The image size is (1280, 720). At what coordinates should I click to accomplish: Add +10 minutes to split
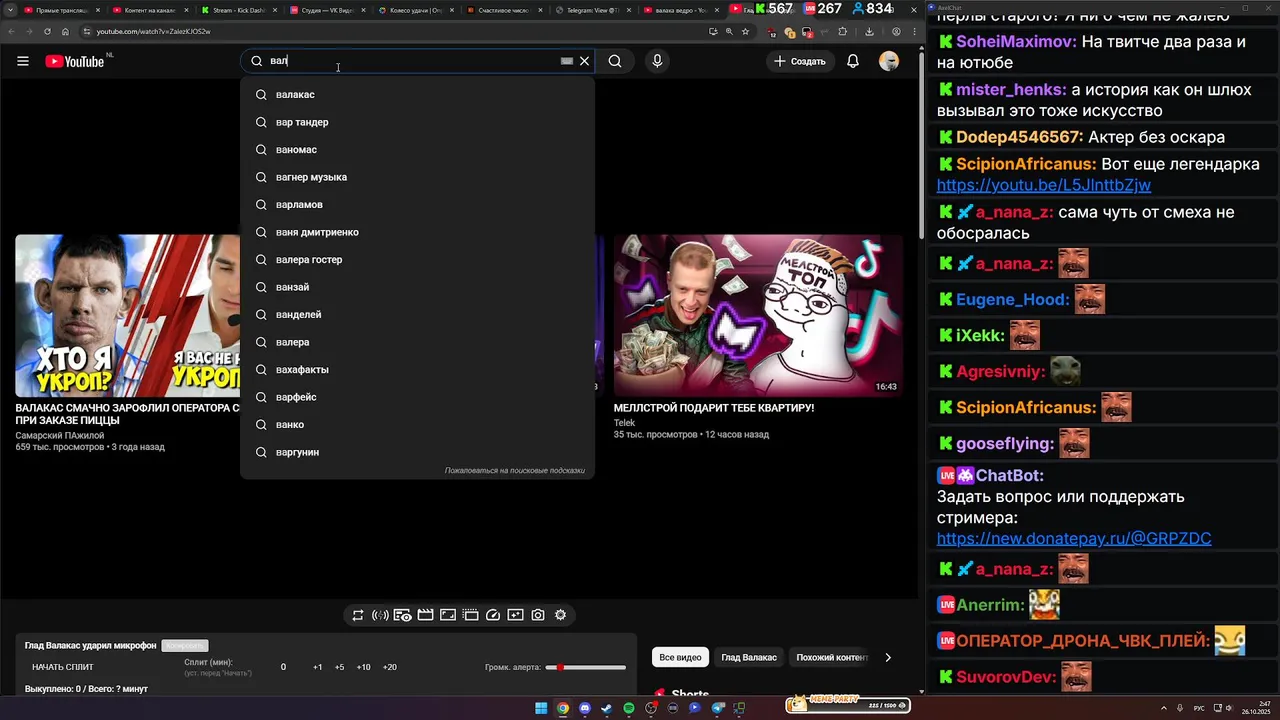pyautogui.click(x=363, y=667)
